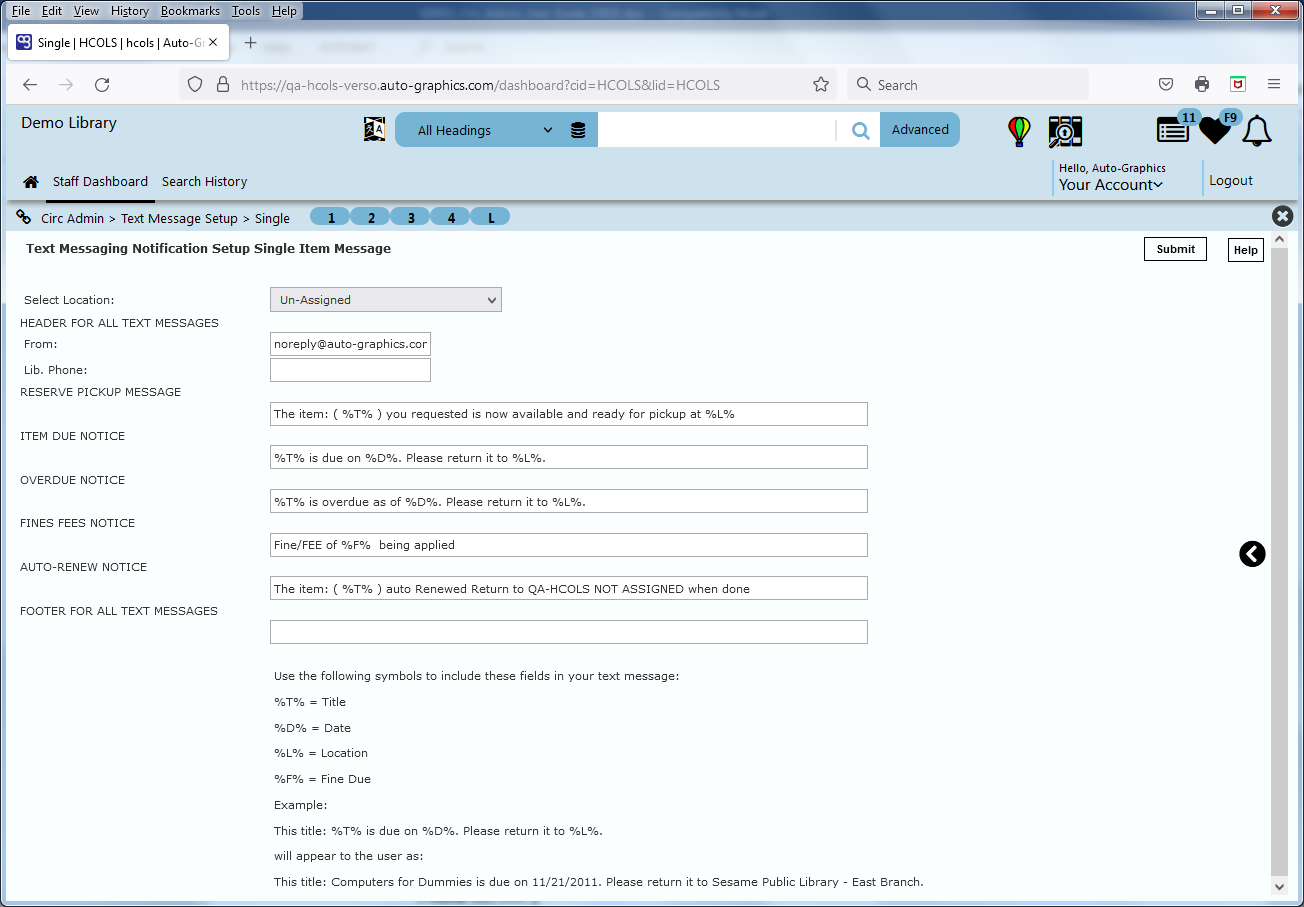The width and height of the screenshot is (1304, 907).
Task: Click the padlock site info icon
Action: (223, 85)
